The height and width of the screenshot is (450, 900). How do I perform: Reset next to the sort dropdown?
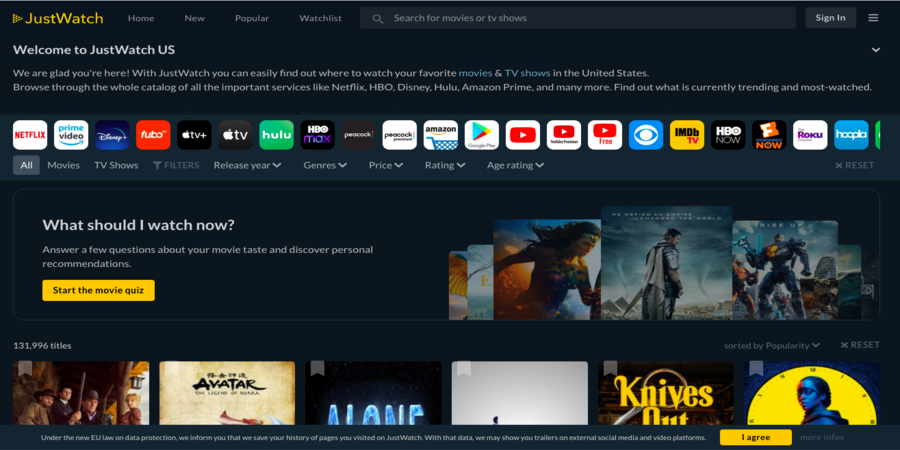coord(860,345)
